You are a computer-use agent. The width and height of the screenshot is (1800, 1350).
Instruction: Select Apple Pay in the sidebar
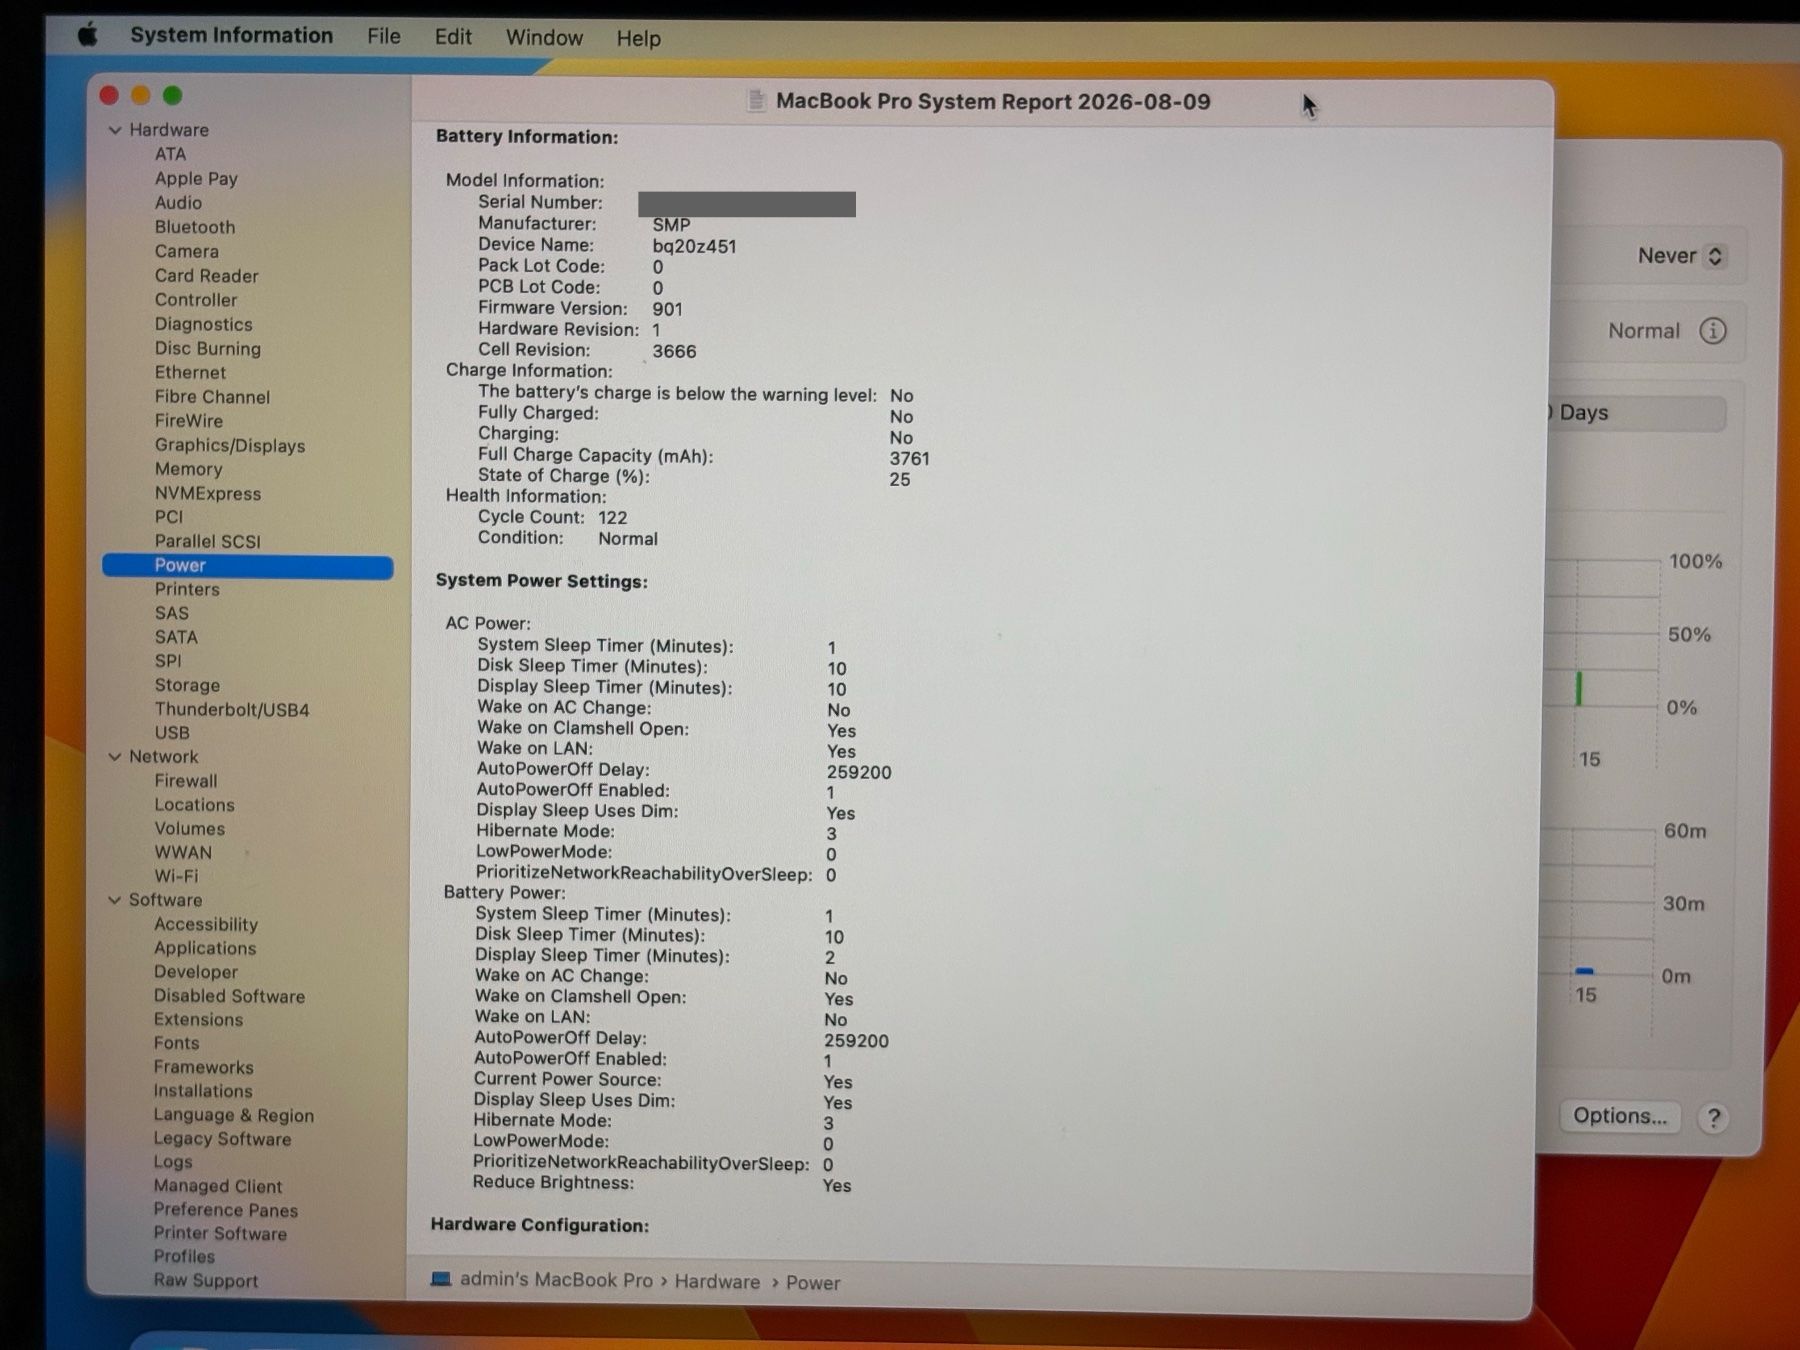pos(196,178)
